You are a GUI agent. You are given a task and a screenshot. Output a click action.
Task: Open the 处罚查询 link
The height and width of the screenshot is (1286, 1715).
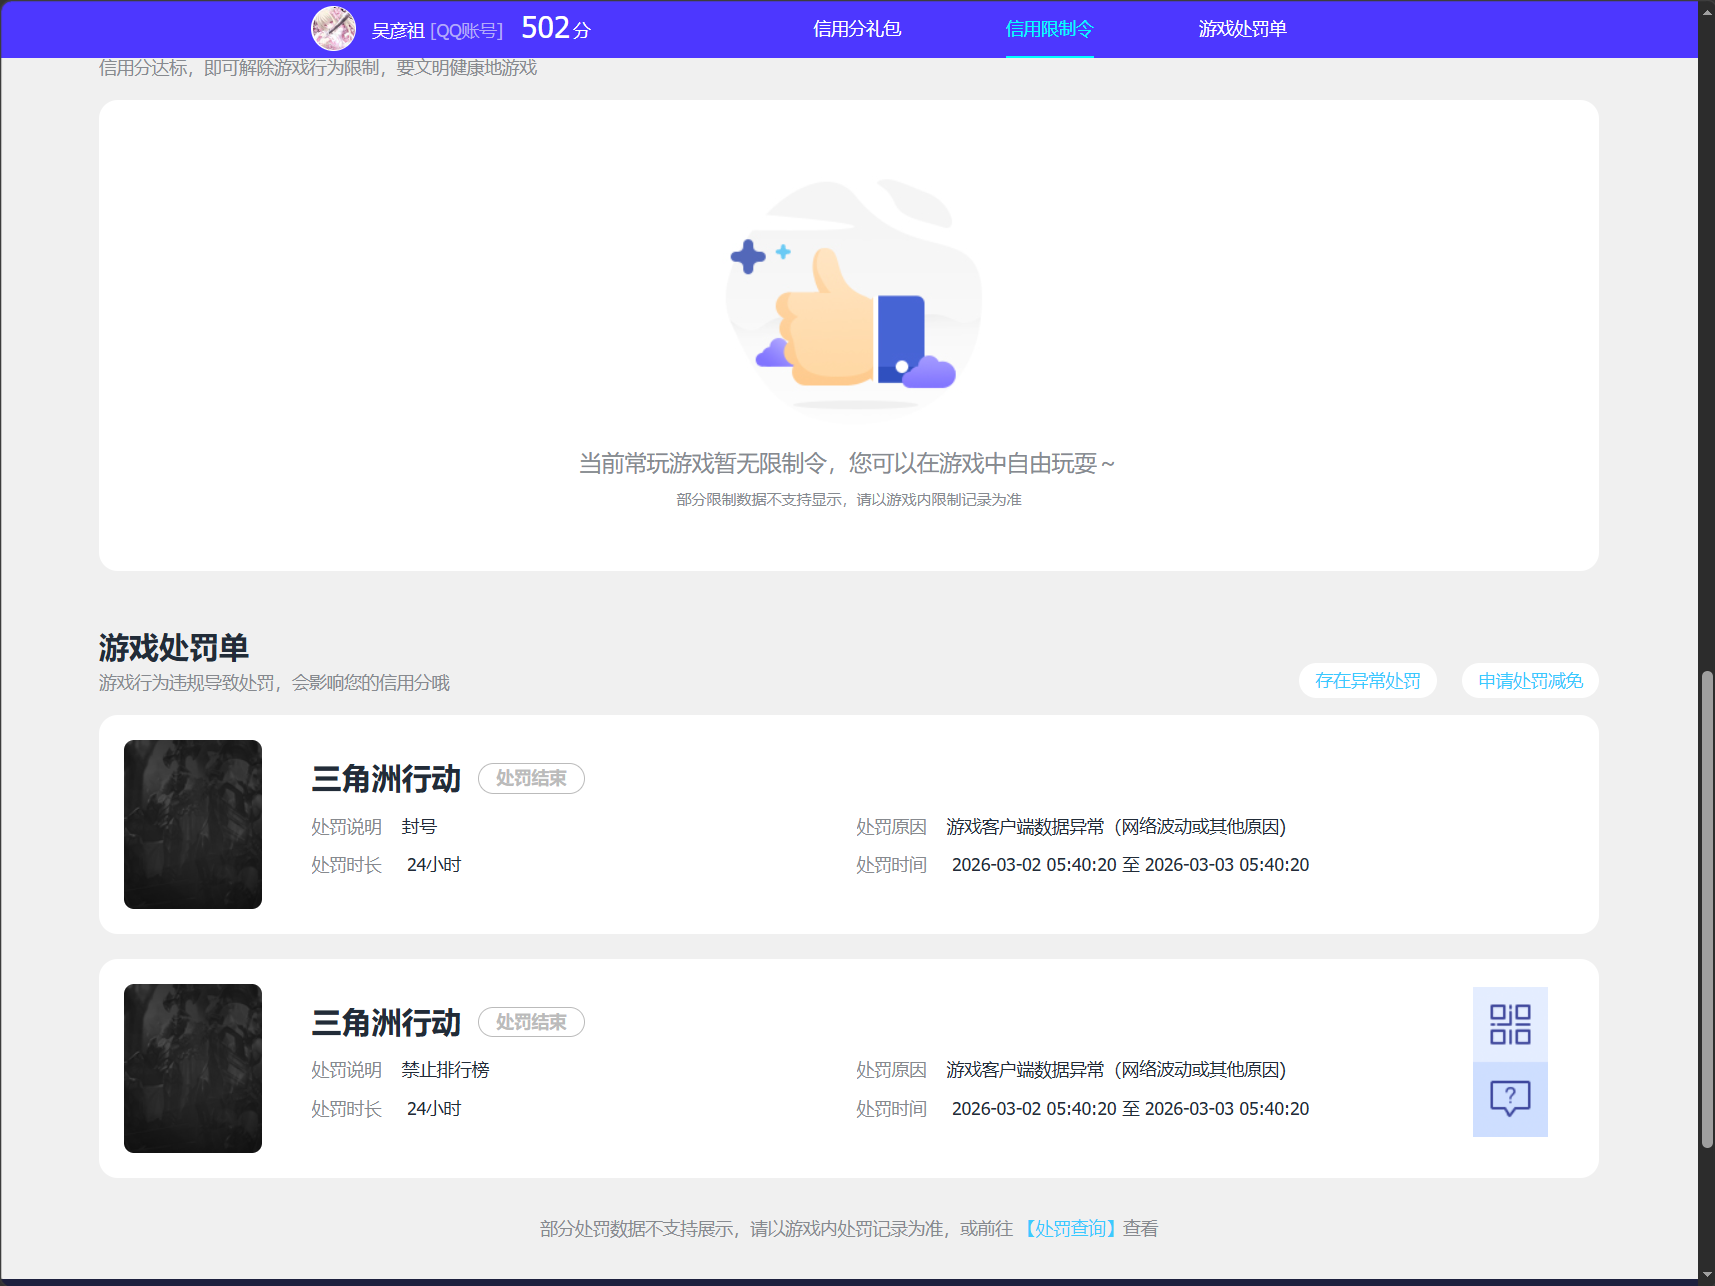[x=1069, y=1229]
